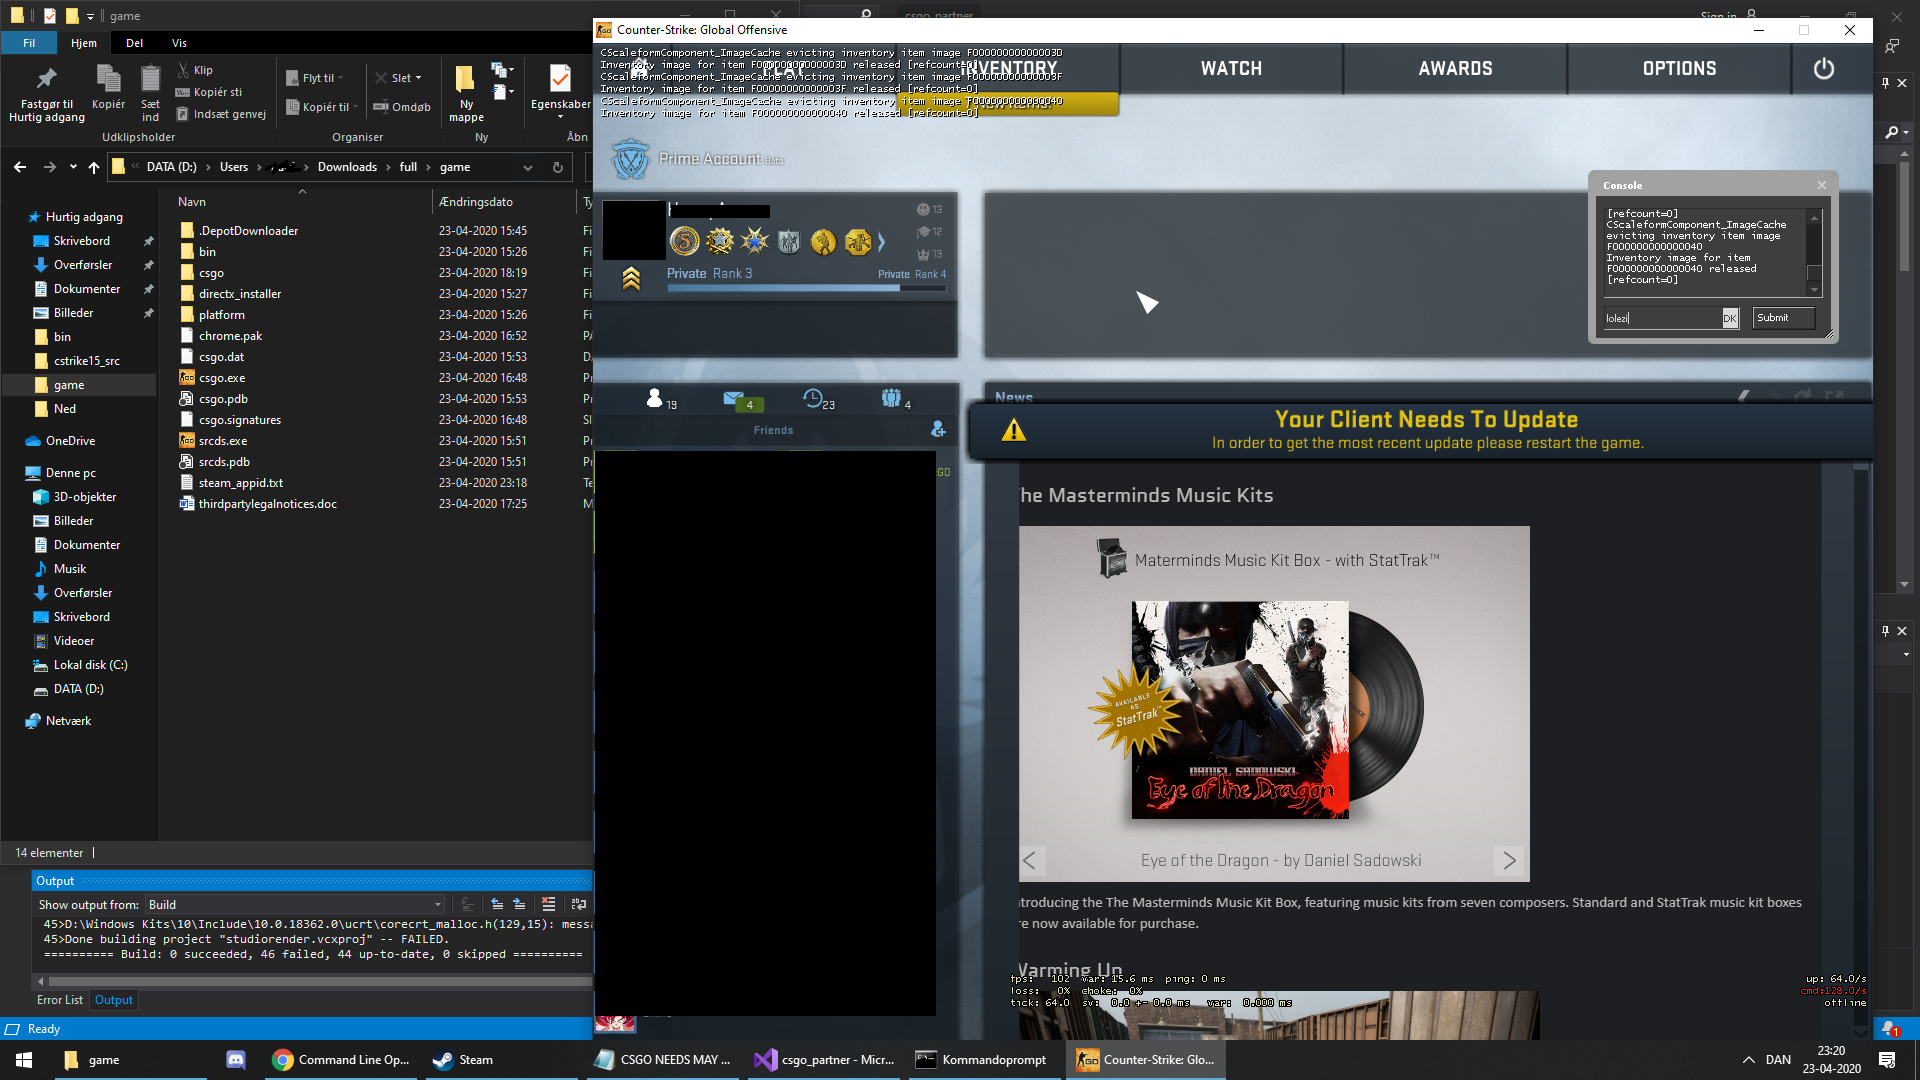Click Explorer up-one-level arrow
Viewport: 1920px width, 1080px height.
tap(94, 167)
